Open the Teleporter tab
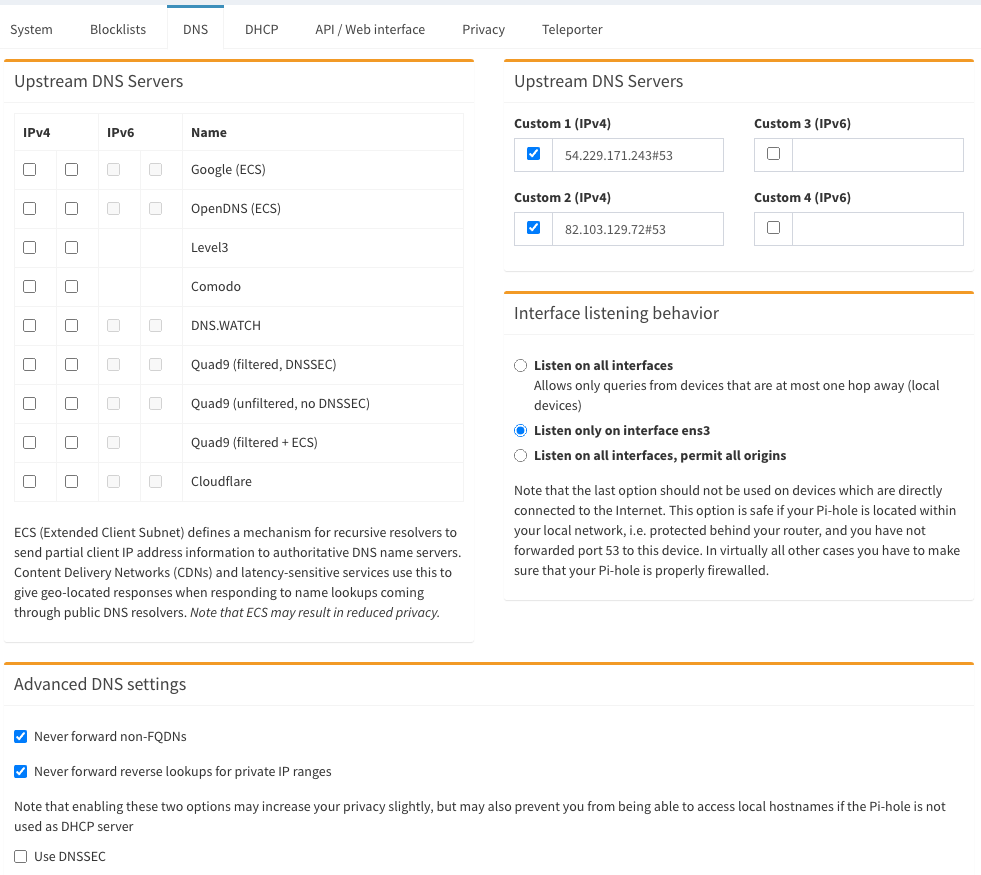This screenshot has height=875, width=981. pyautogui.click(x=572, y=29)
